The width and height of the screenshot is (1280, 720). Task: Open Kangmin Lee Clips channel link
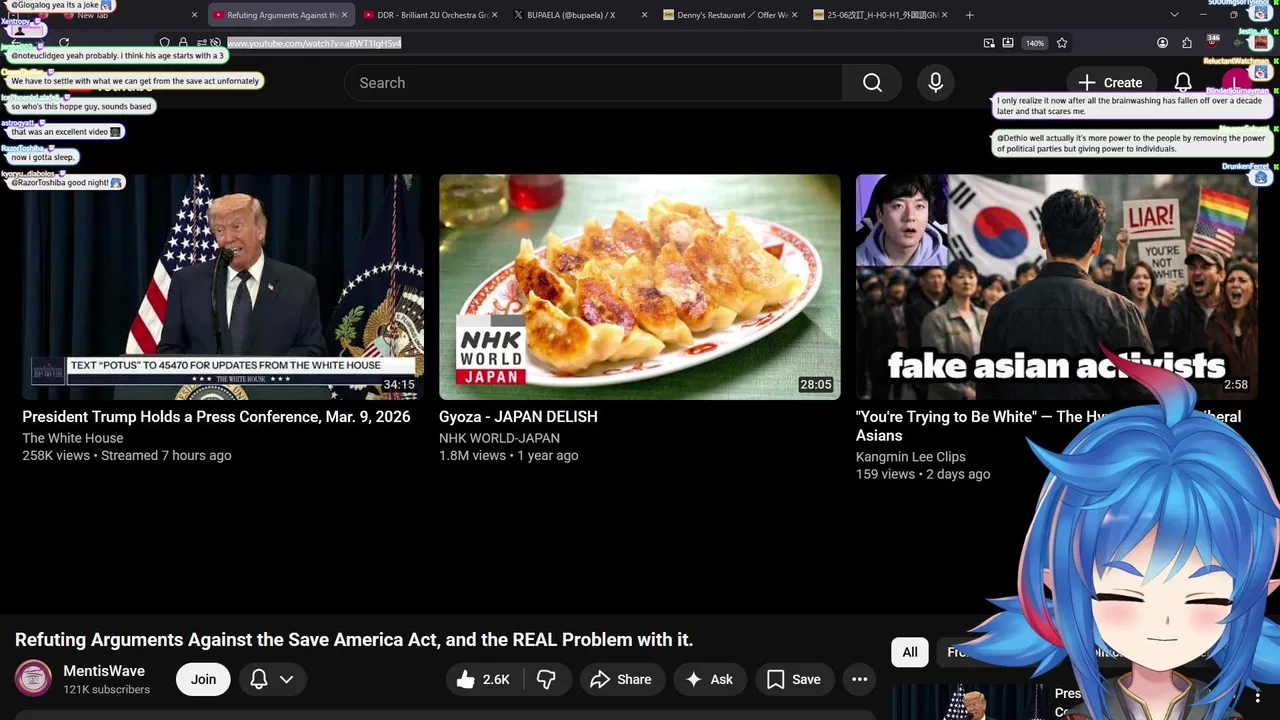(x=911, y=457)
